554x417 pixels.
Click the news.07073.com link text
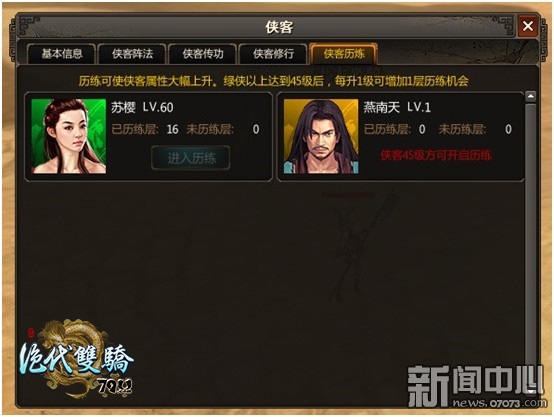point(499,403)
